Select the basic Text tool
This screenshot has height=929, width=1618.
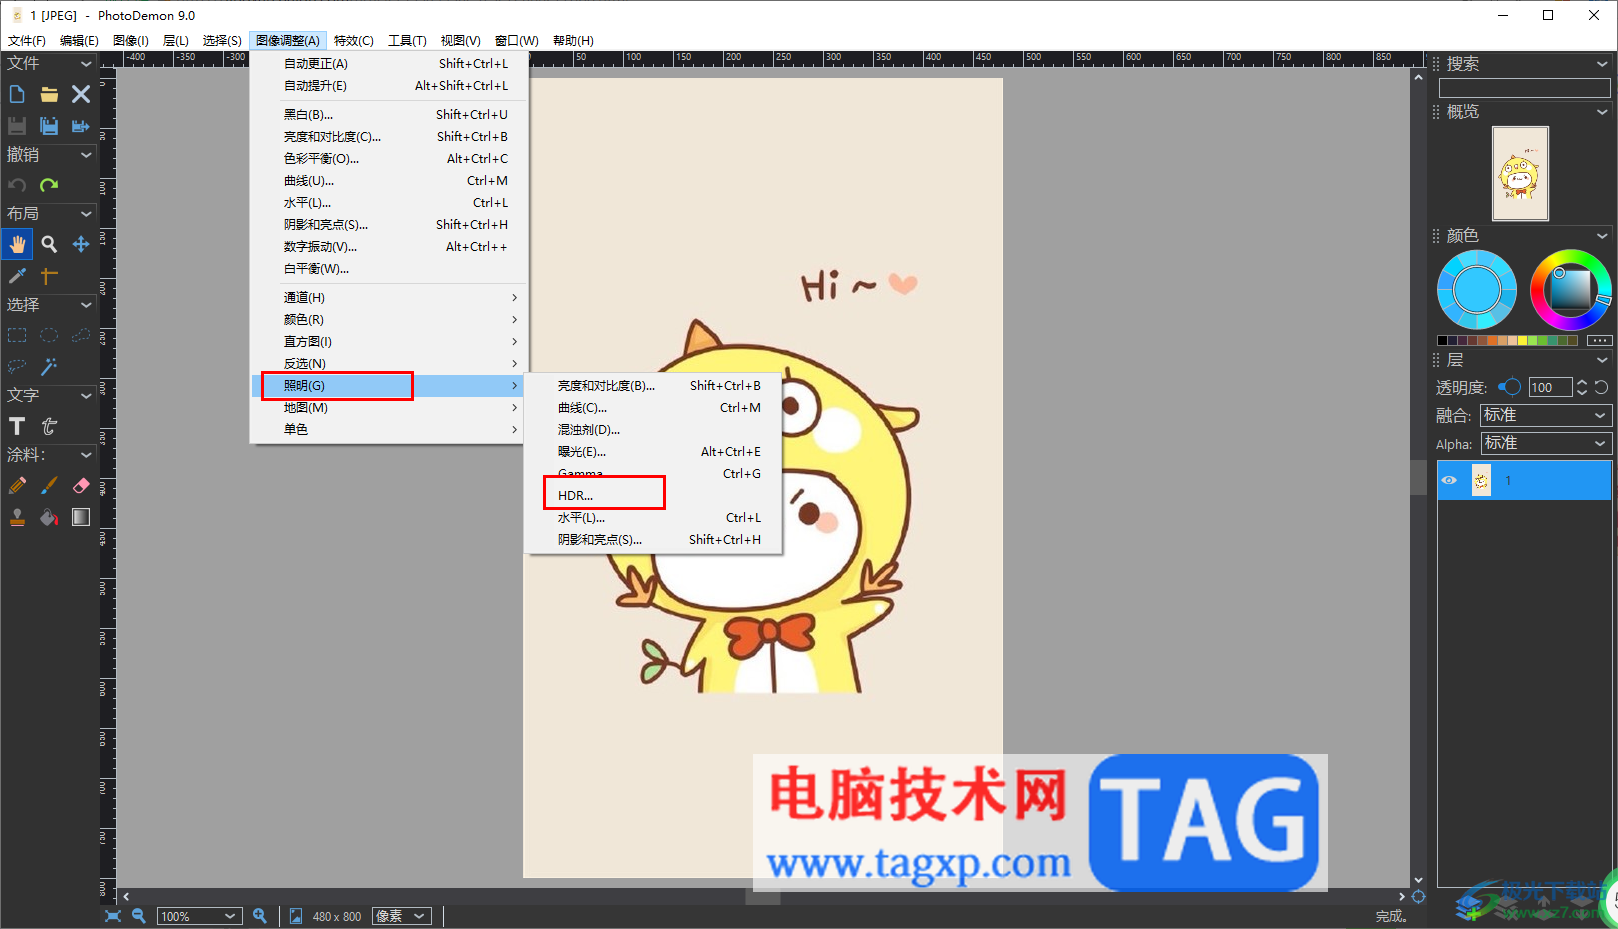(17, 426)
